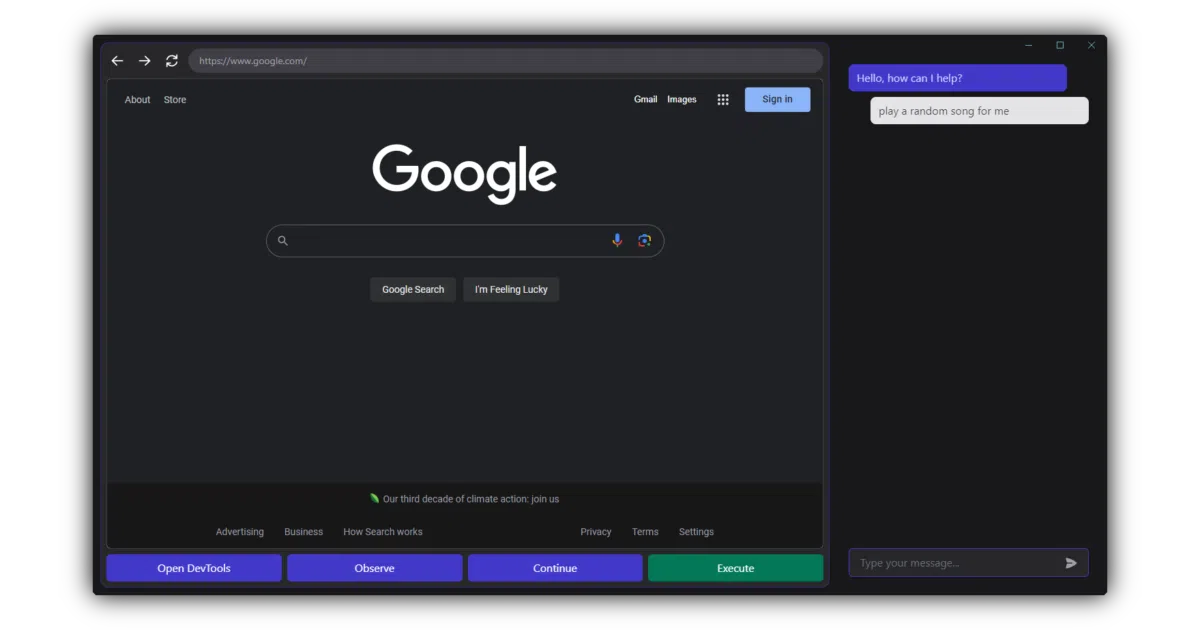The height and width of the screenshot is (630, 1200).
Task: Click the Observe button
Action: point(375,568)
